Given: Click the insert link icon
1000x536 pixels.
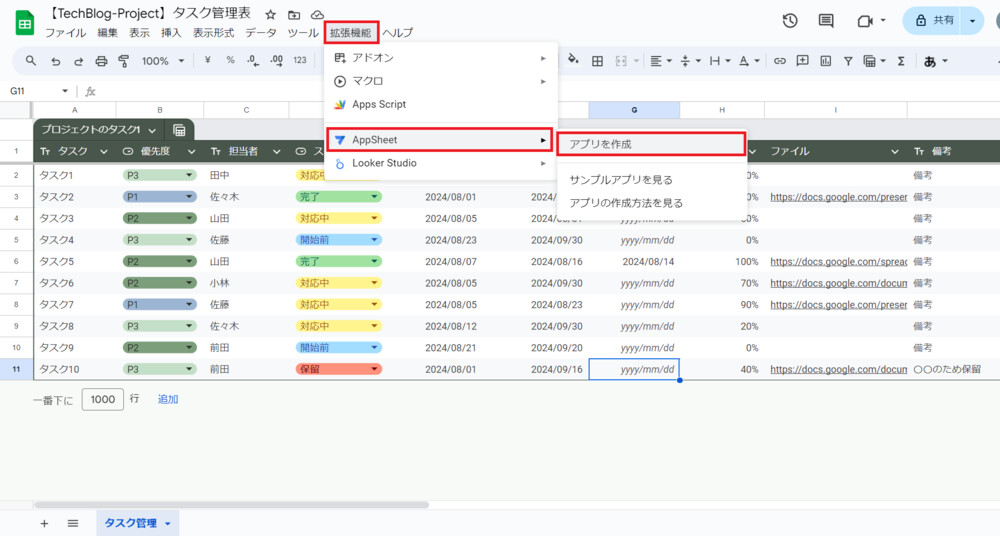Looking at the screenshot, I should tap(780, 61).
